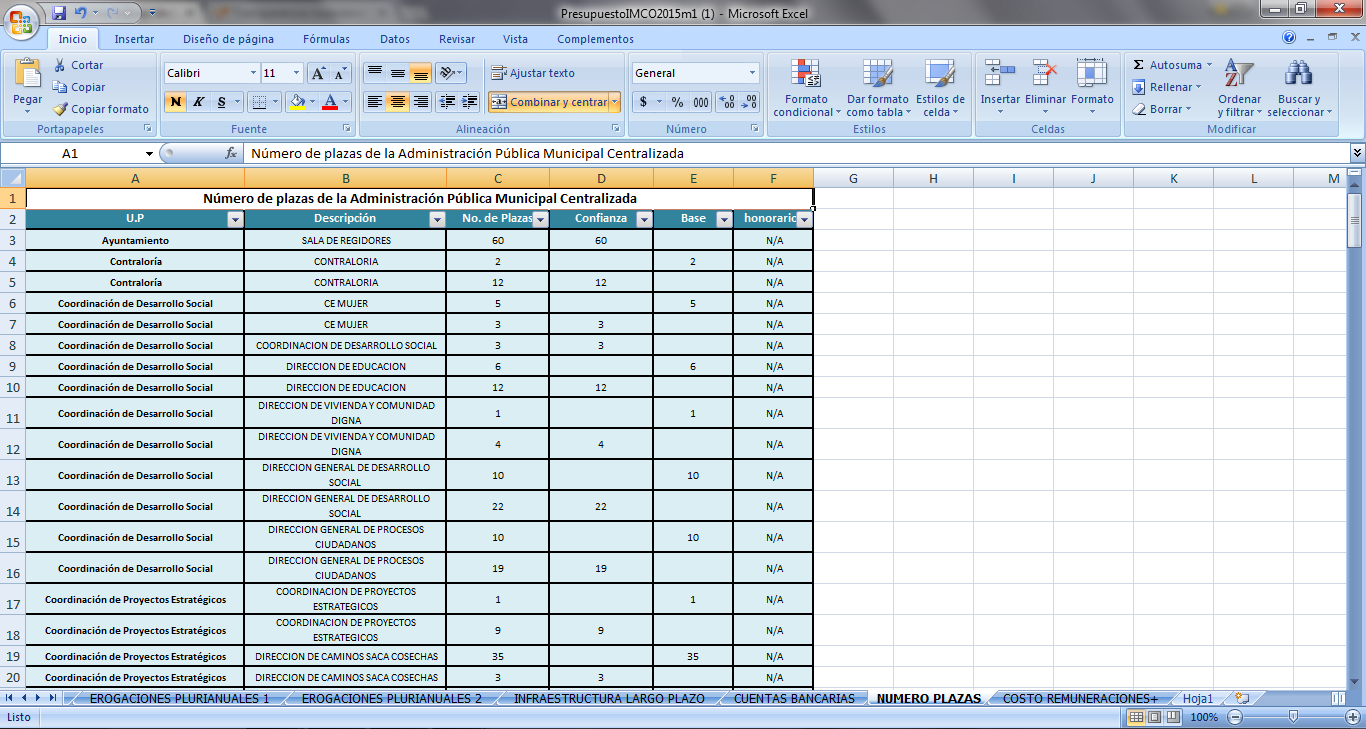Save workbook from Quick Access toolbar

(59, 13)
